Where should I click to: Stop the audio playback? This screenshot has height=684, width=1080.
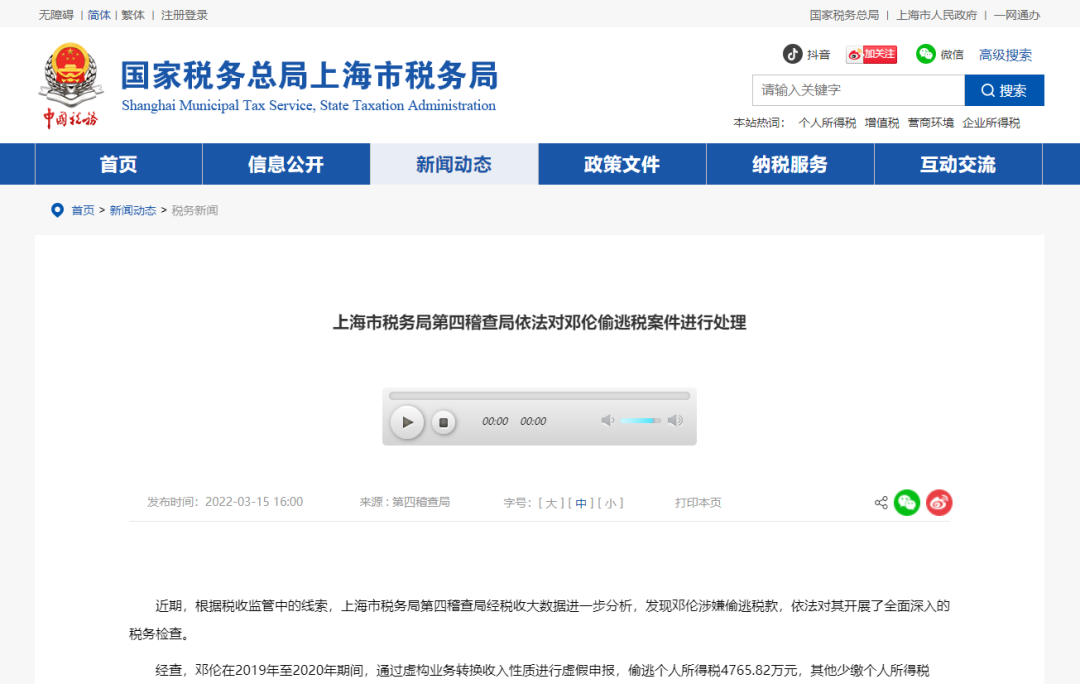(x=444, y=422)
